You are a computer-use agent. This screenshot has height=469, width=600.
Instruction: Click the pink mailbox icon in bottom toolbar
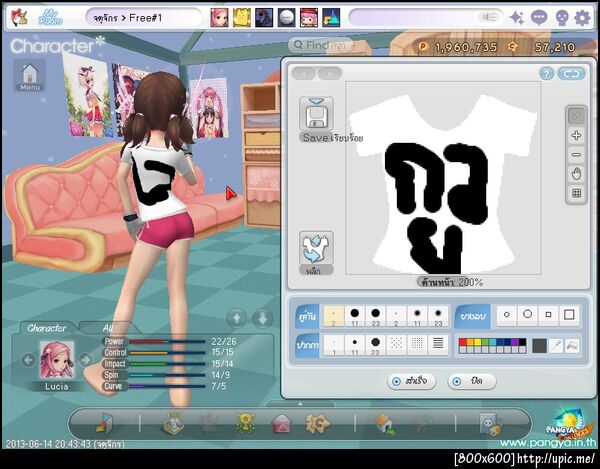point(281,424)
